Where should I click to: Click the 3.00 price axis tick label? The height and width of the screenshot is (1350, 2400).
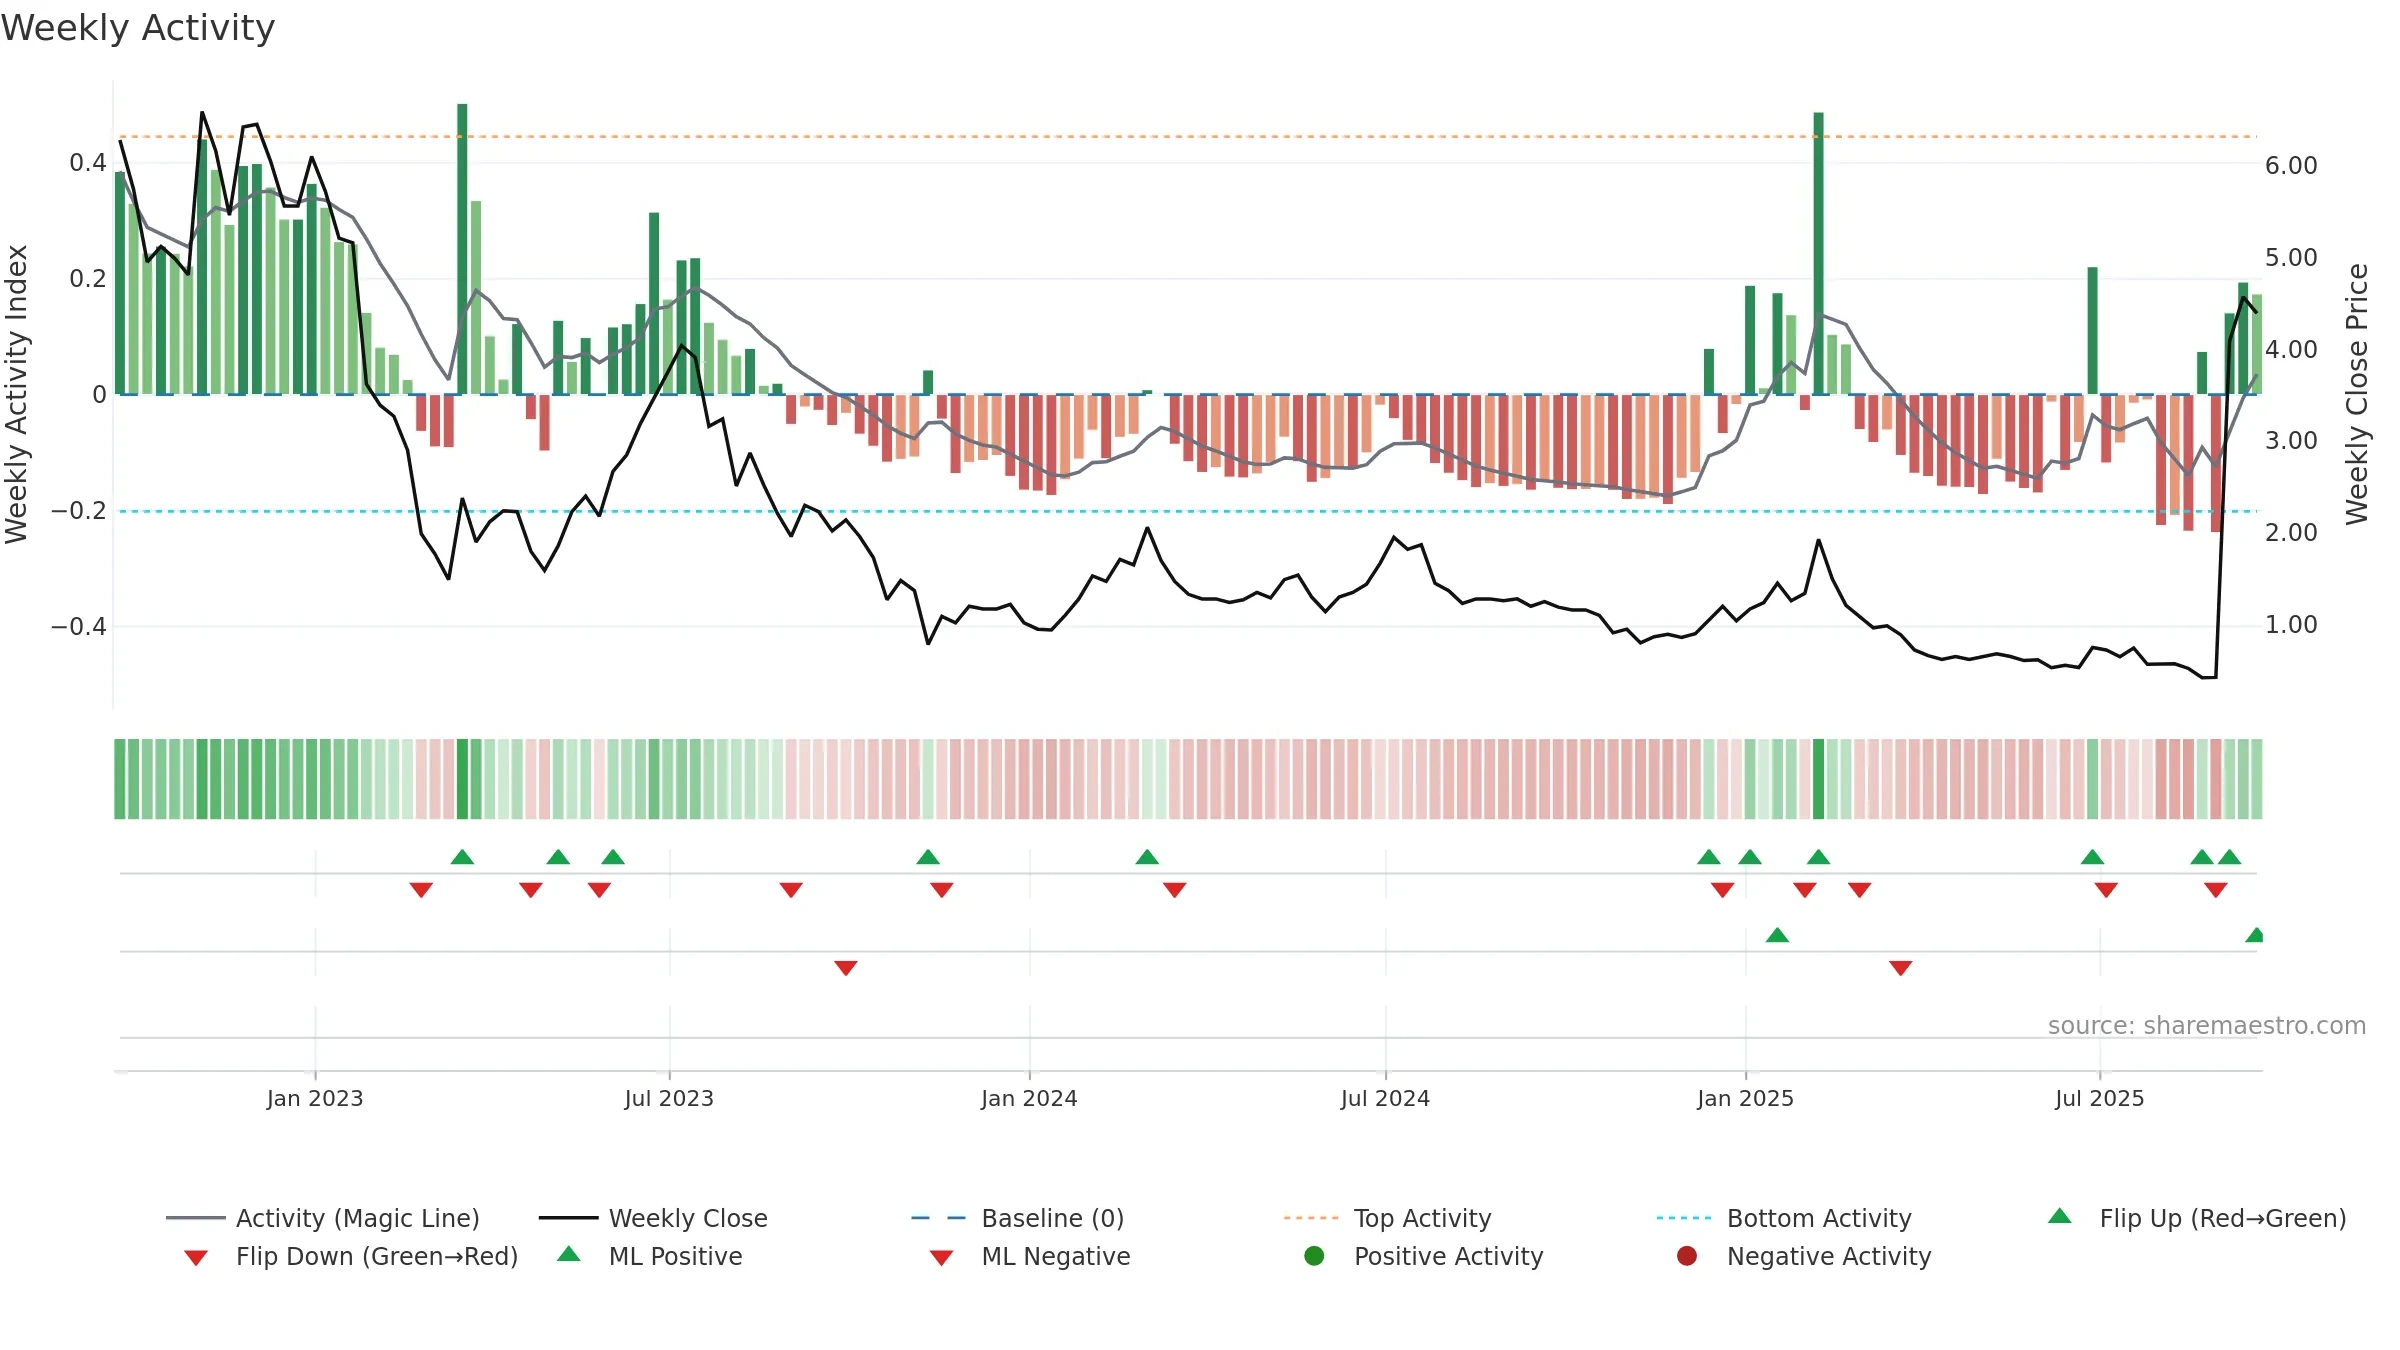(2291, 440)
